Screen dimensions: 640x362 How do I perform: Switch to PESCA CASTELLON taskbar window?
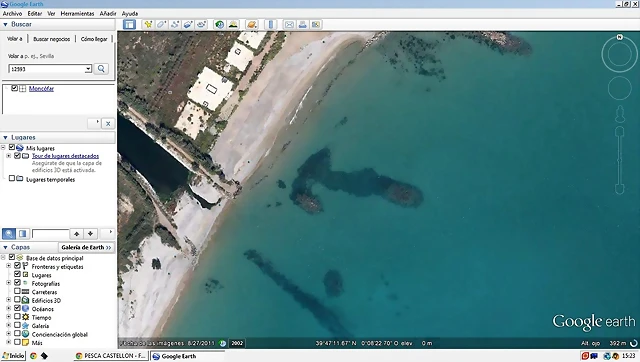111,356
